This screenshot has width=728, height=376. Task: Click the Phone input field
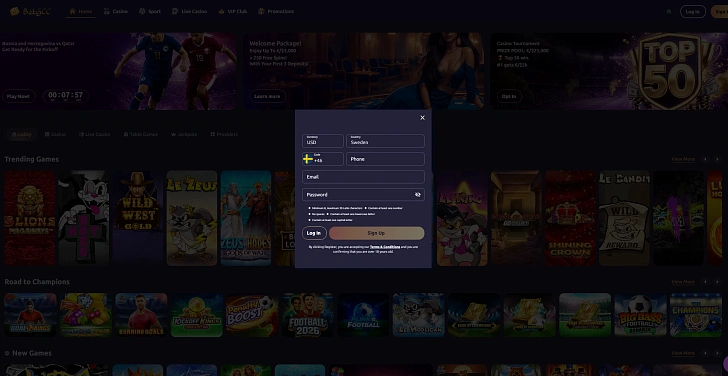click(x=385, y=159)
